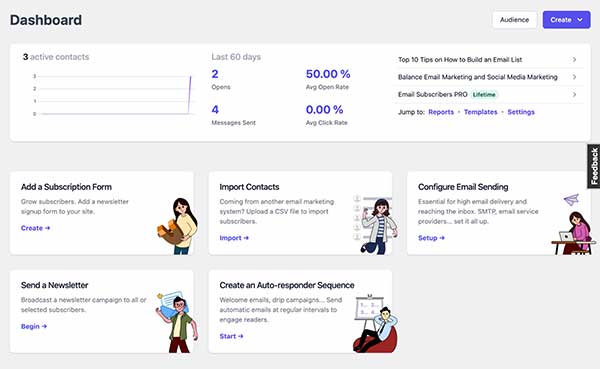Click the active contacts line chart

pos(113,95)
